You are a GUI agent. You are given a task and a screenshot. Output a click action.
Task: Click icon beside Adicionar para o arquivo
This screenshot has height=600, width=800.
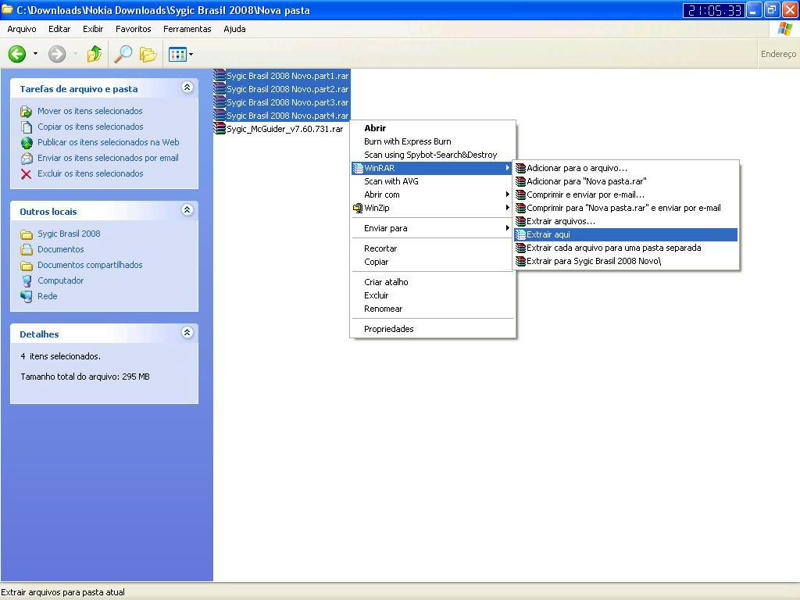coord(520,168)
